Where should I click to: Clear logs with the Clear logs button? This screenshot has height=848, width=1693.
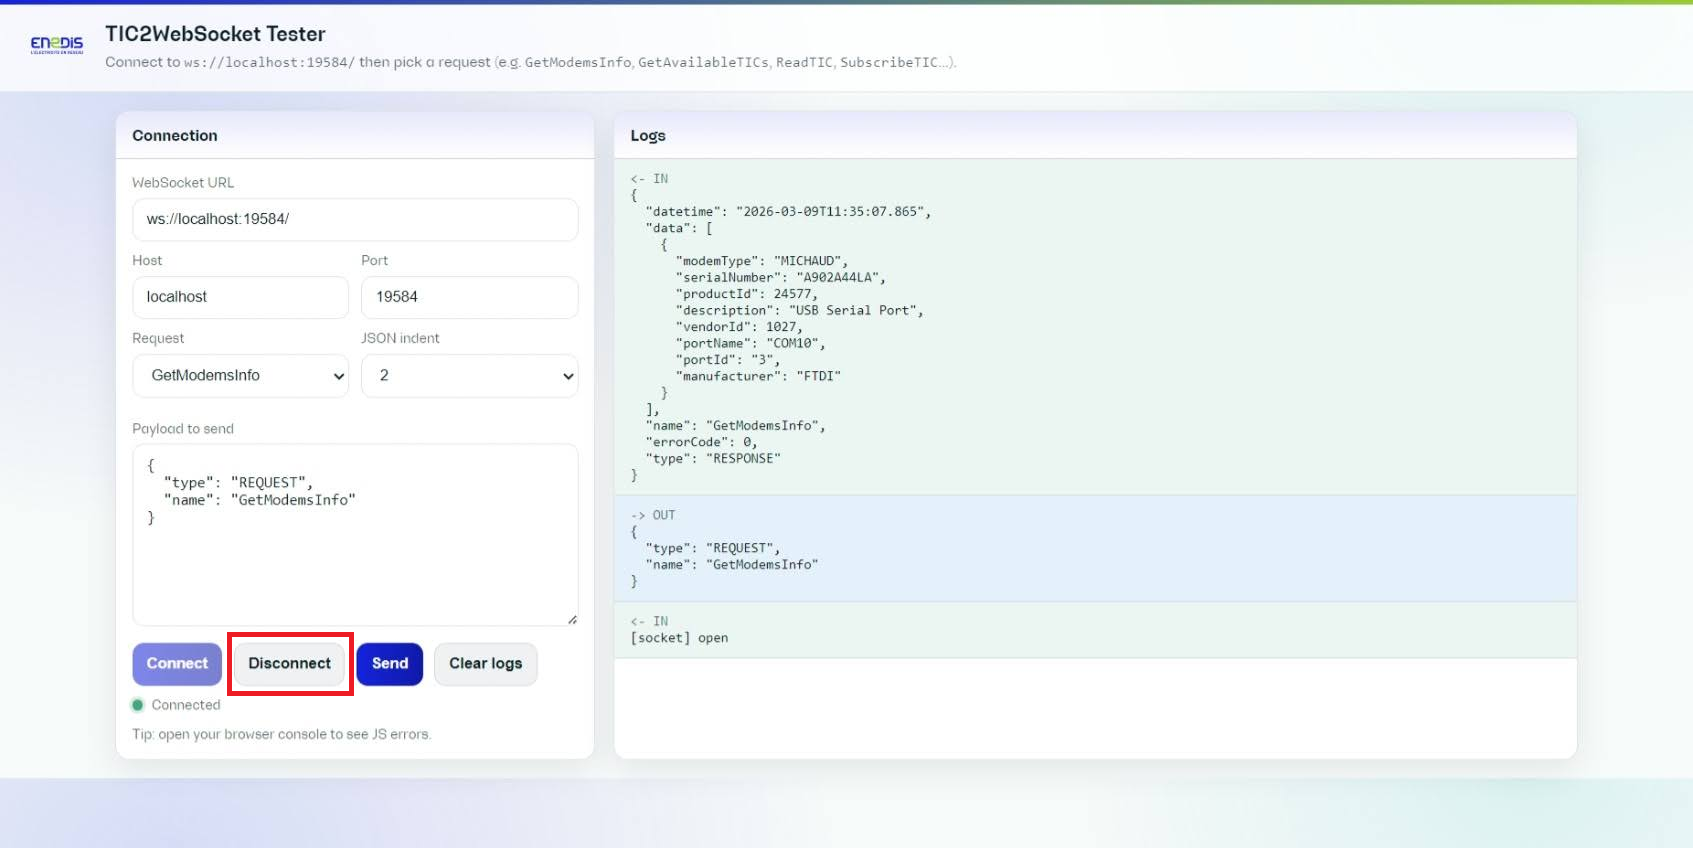(485, 664)
